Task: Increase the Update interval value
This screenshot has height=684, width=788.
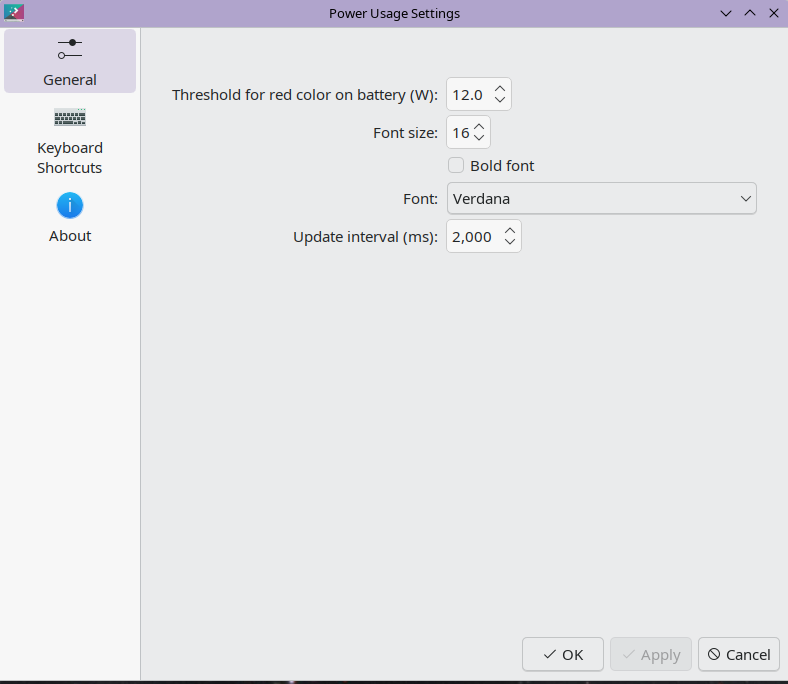Action: 510,231
